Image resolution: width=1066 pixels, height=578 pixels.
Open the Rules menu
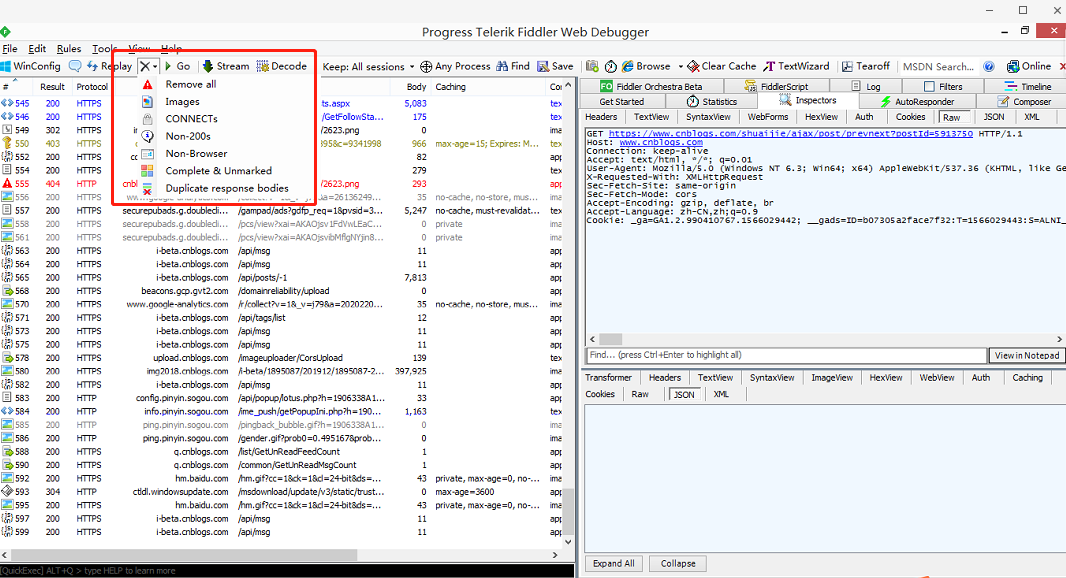point(69,49)
